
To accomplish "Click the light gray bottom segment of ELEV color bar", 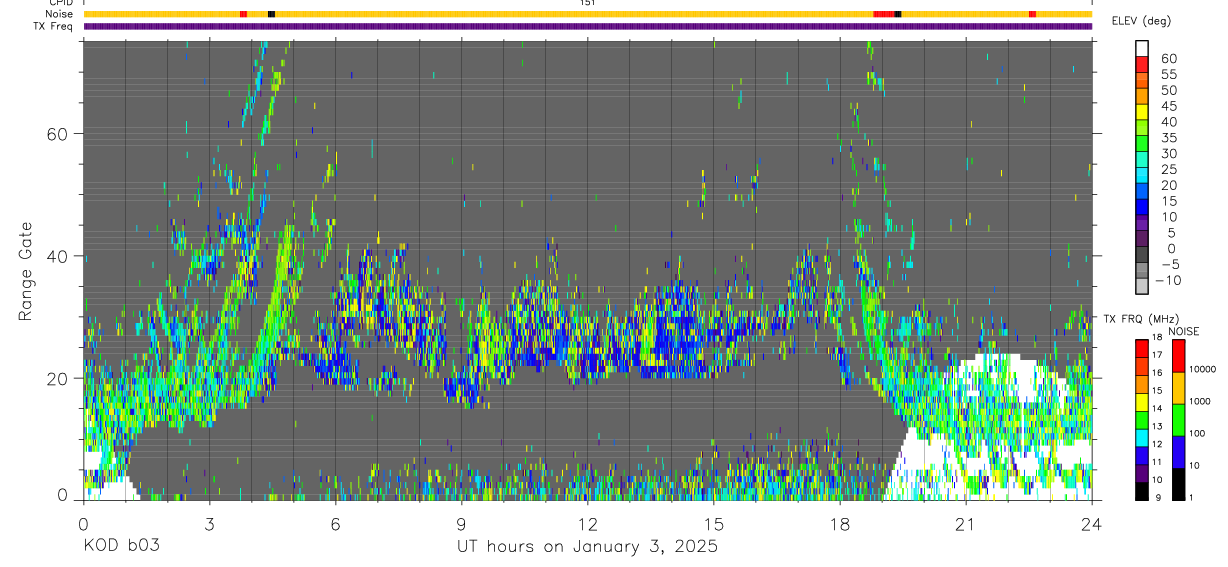I will (1142, 286).
